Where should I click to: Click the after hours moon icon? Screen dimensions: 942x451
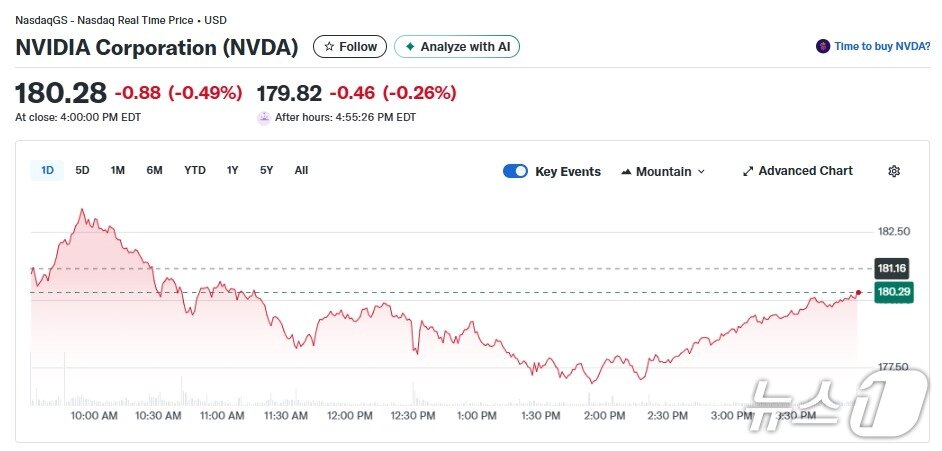(x=264, y=117)
